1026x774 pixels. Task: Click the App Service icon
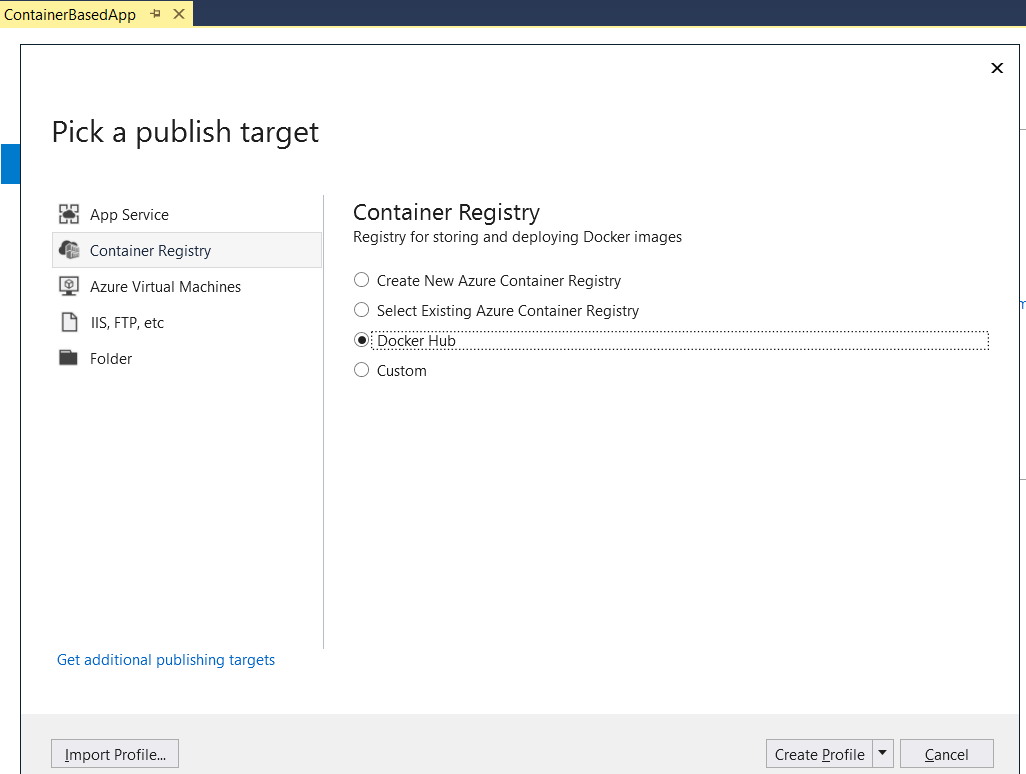point(69,214)
